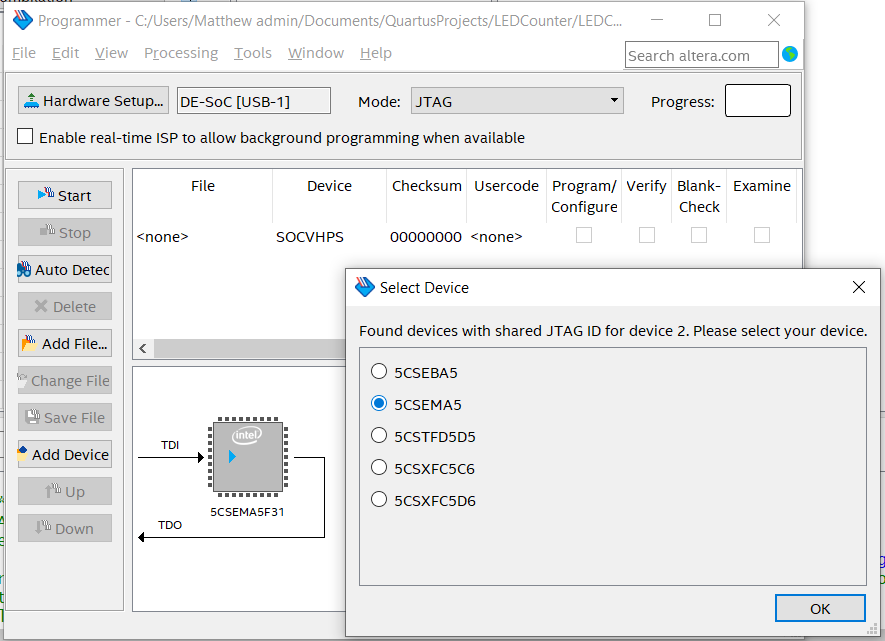
Task: Open the Window menu
Action: coord(316,53)
